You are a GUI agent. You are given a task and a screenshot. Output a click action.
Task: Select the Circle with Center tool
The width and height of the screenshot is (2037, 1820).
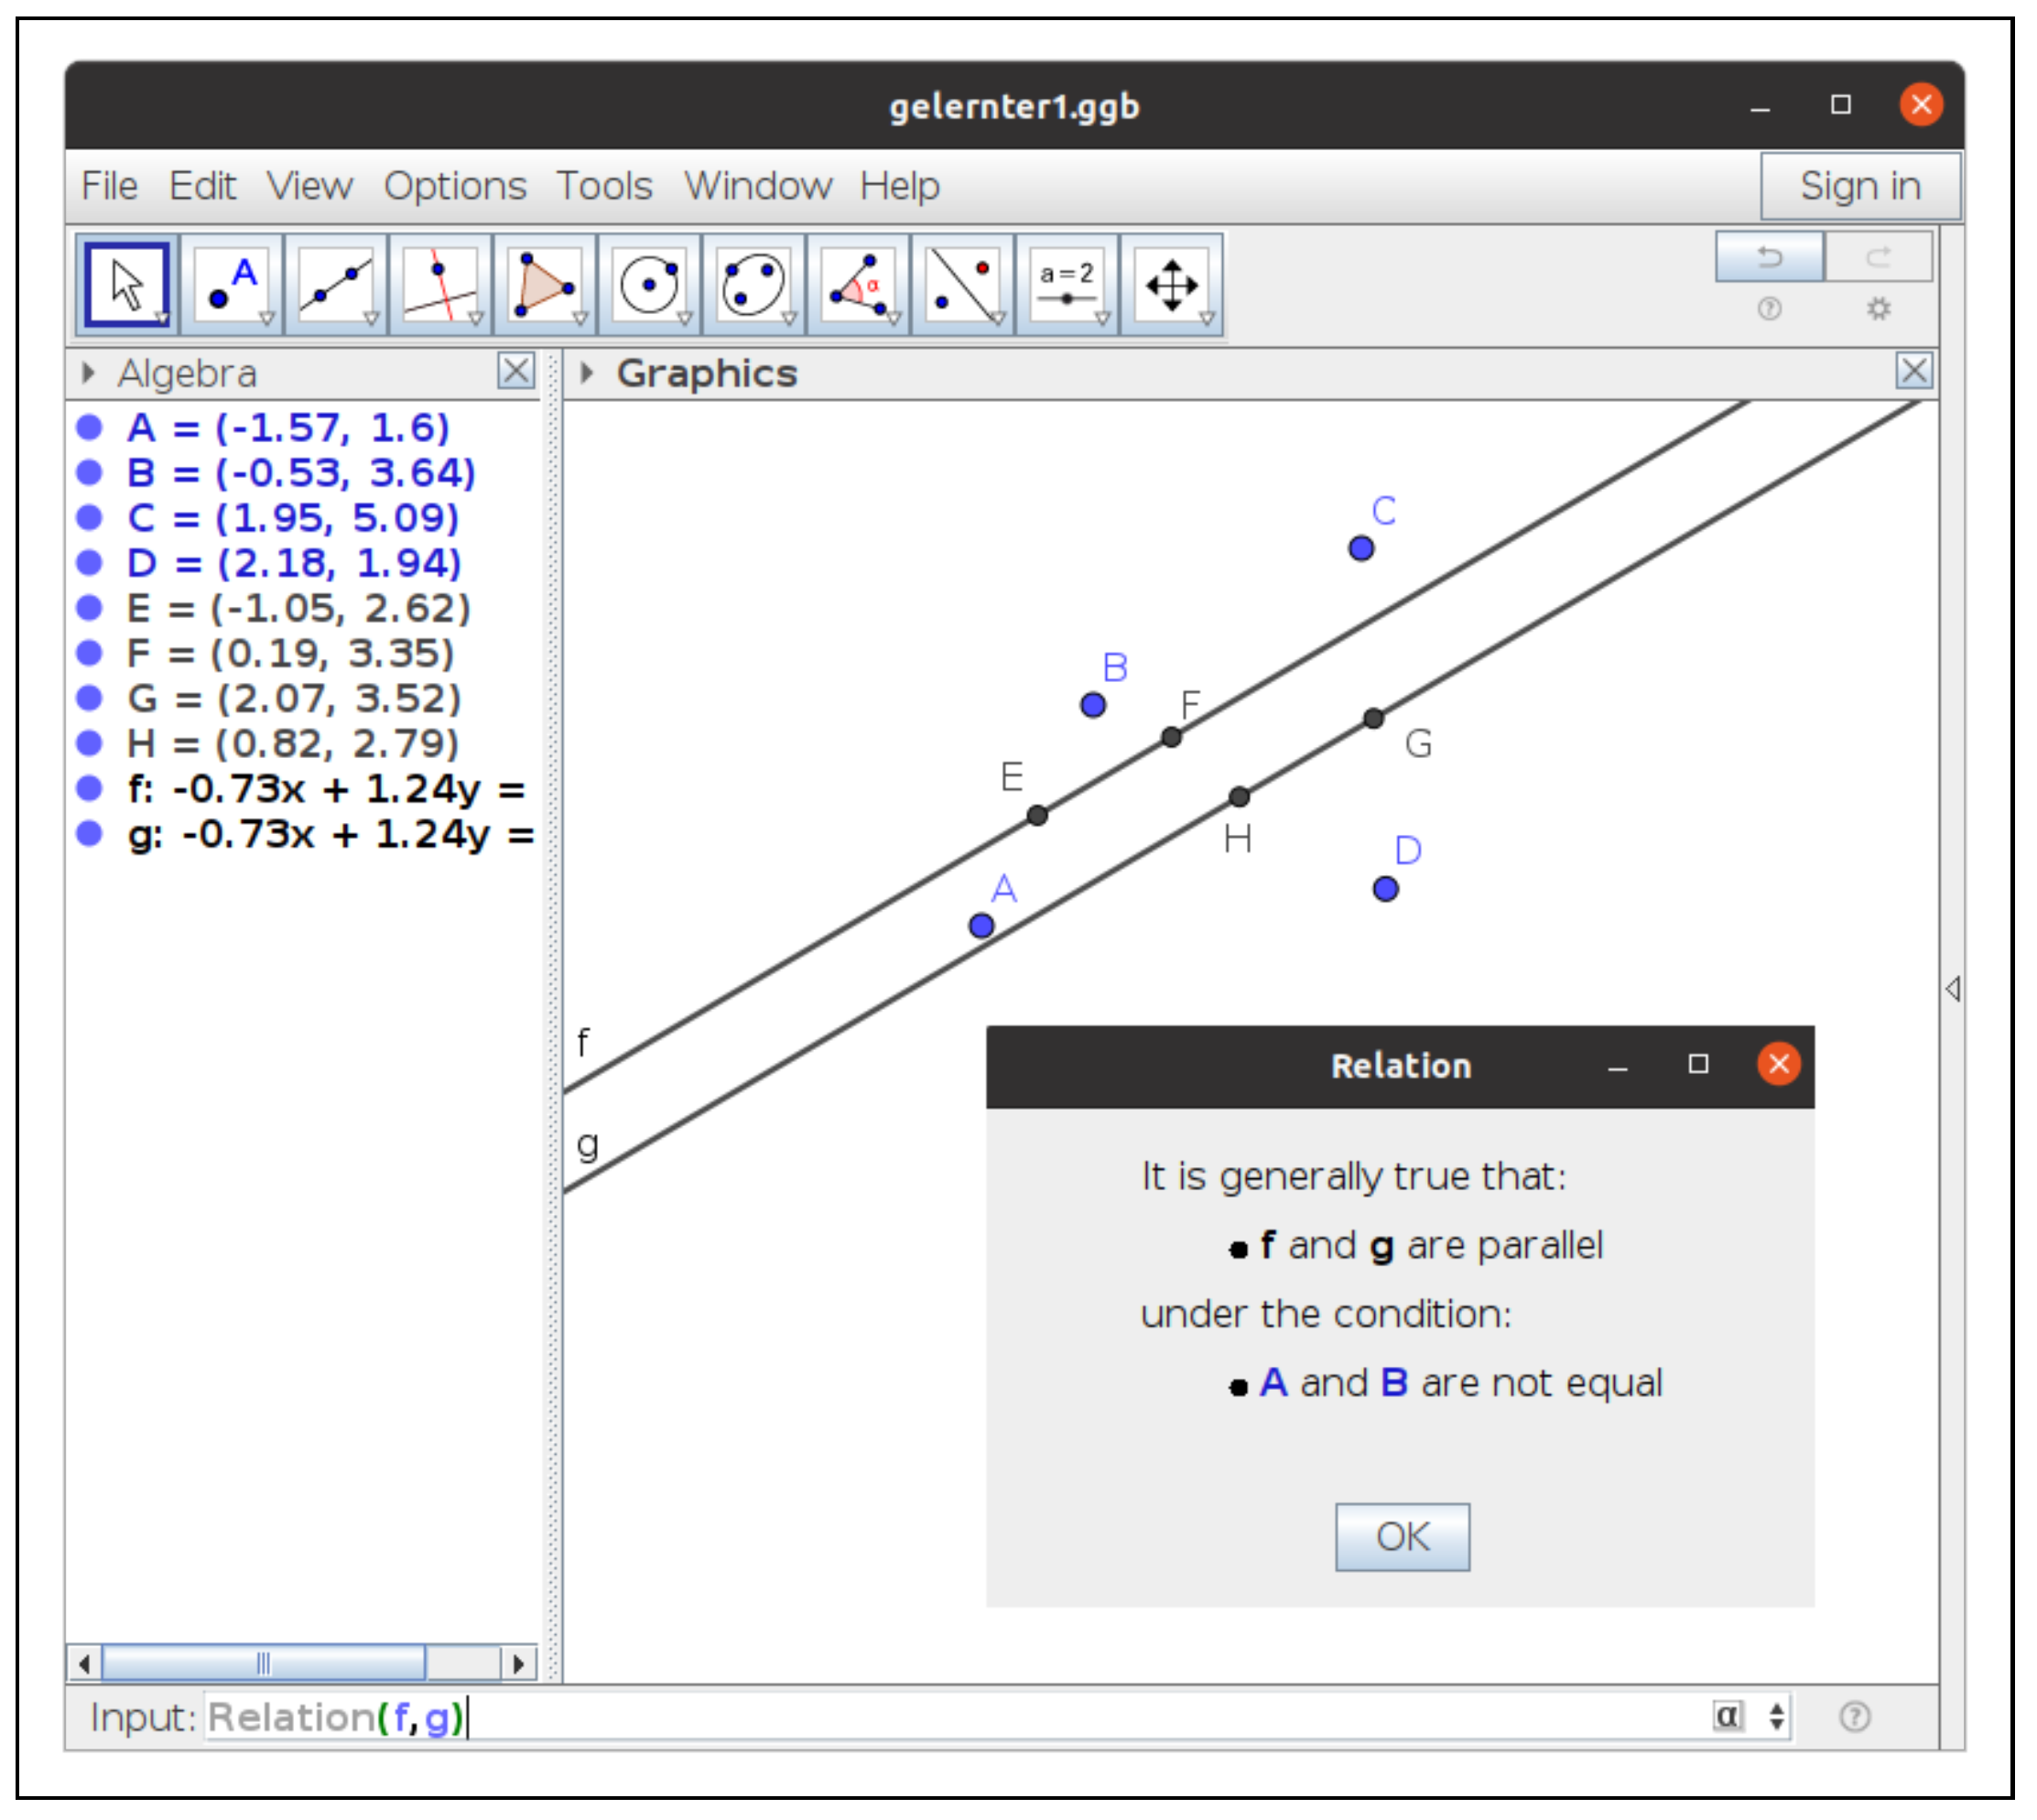[x=649, y=285]
